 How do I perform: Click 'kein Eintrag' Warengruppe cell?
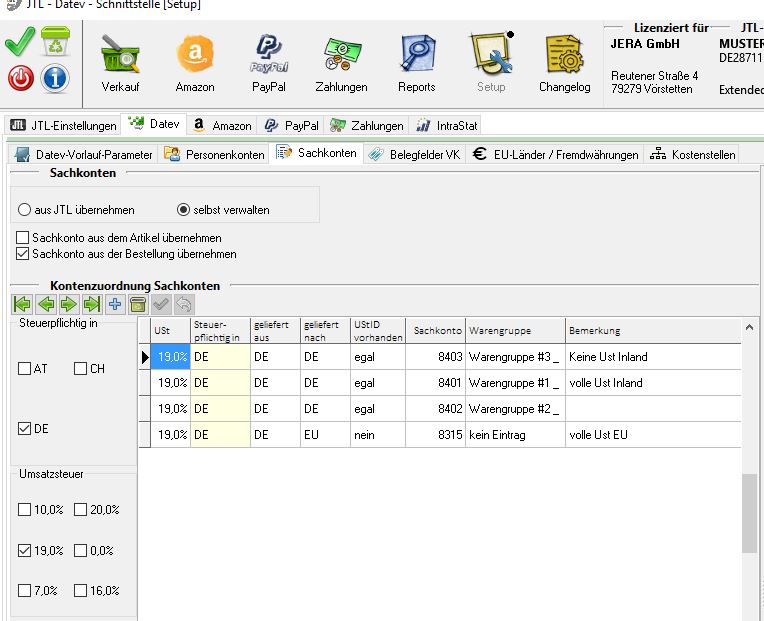pos(516,435)
